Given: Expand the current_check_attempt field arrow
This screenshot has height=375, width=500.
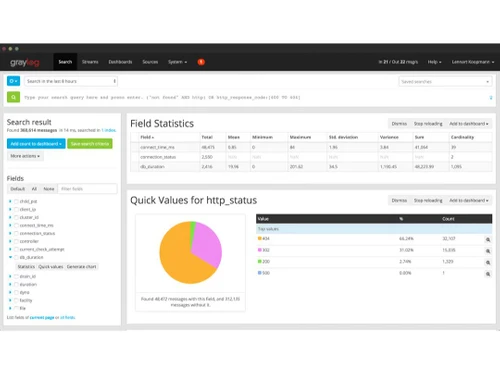Looking at the screenshot, I should coord(10,249).
